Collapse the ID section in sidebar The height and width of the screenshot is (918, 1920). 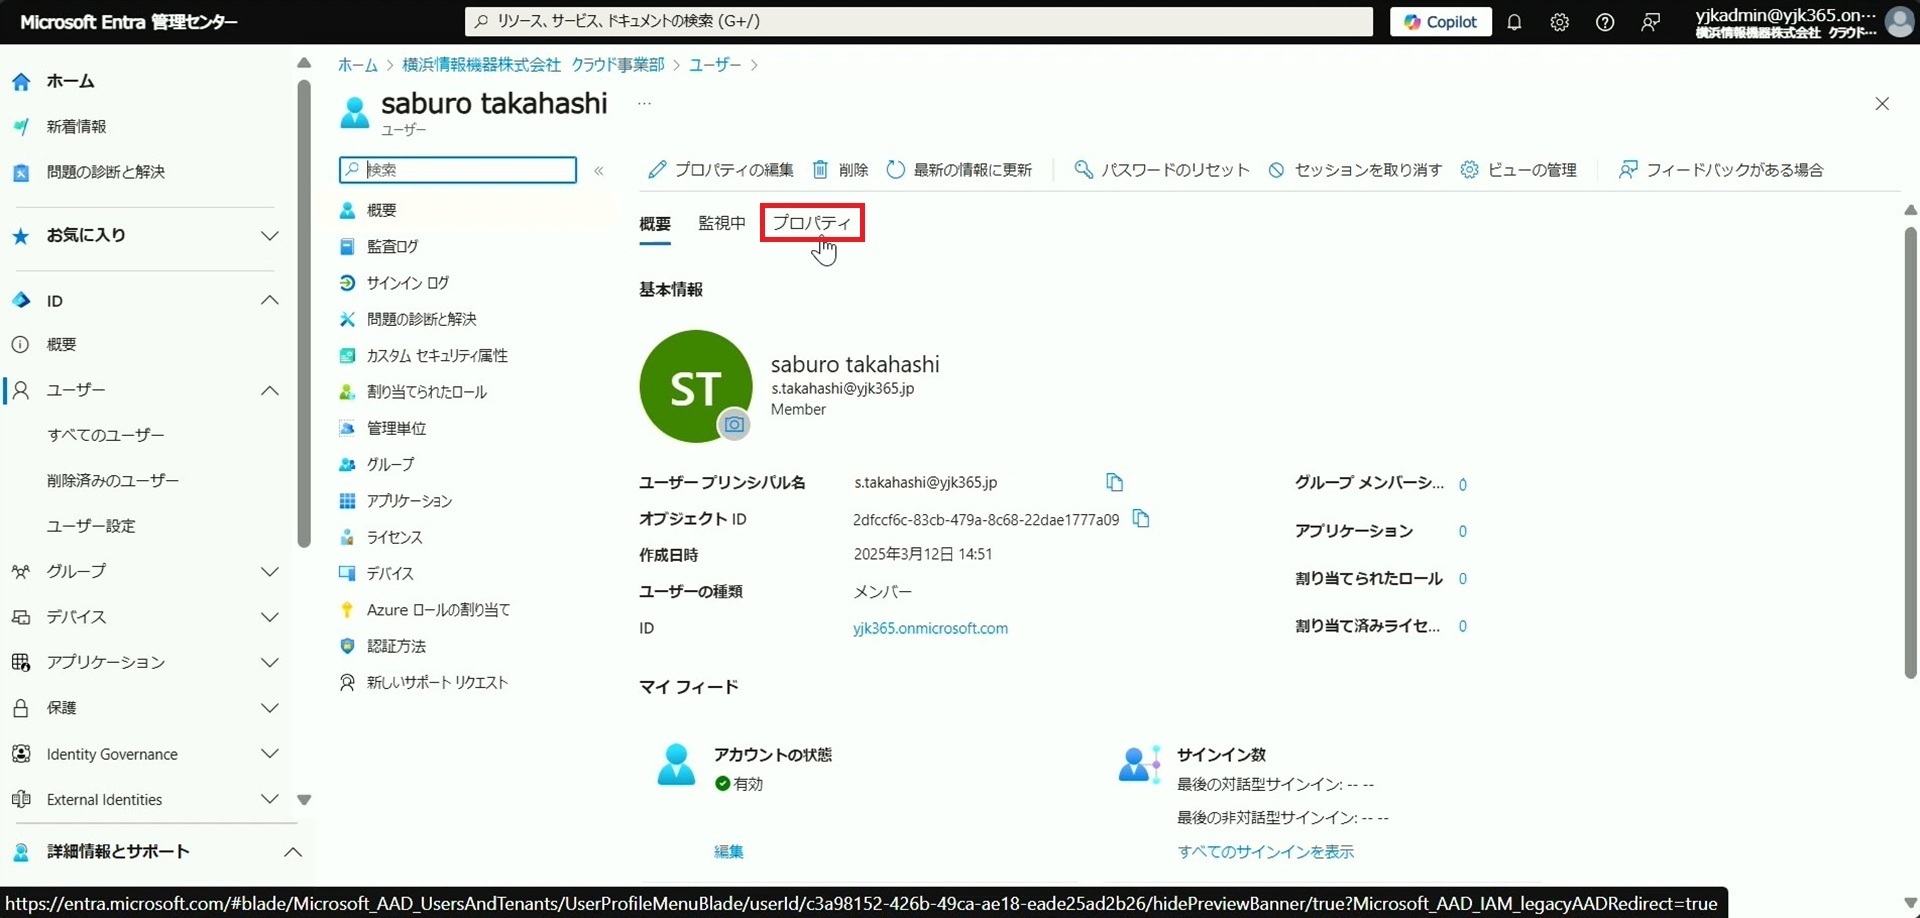point(269,301)
